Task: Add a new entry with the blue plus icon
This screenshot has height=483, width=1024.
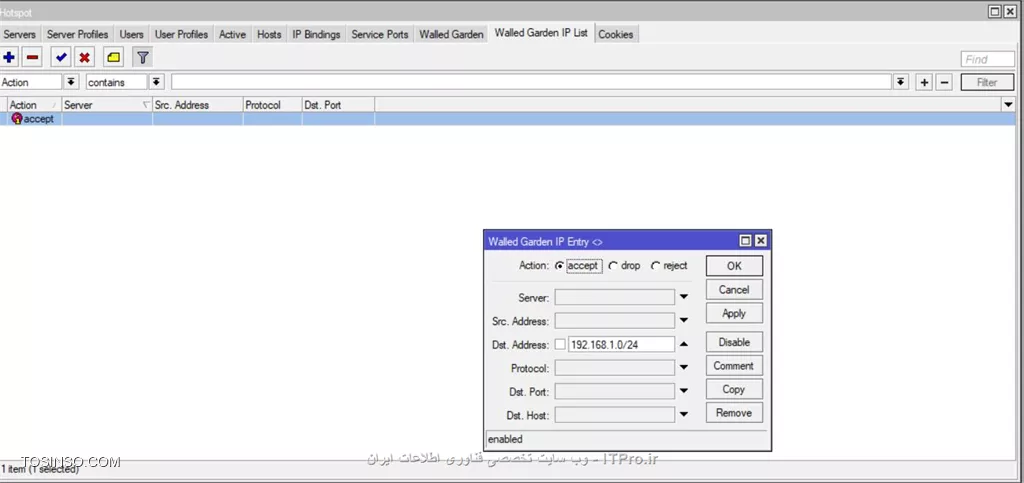Action: click(x=9, y=57)
